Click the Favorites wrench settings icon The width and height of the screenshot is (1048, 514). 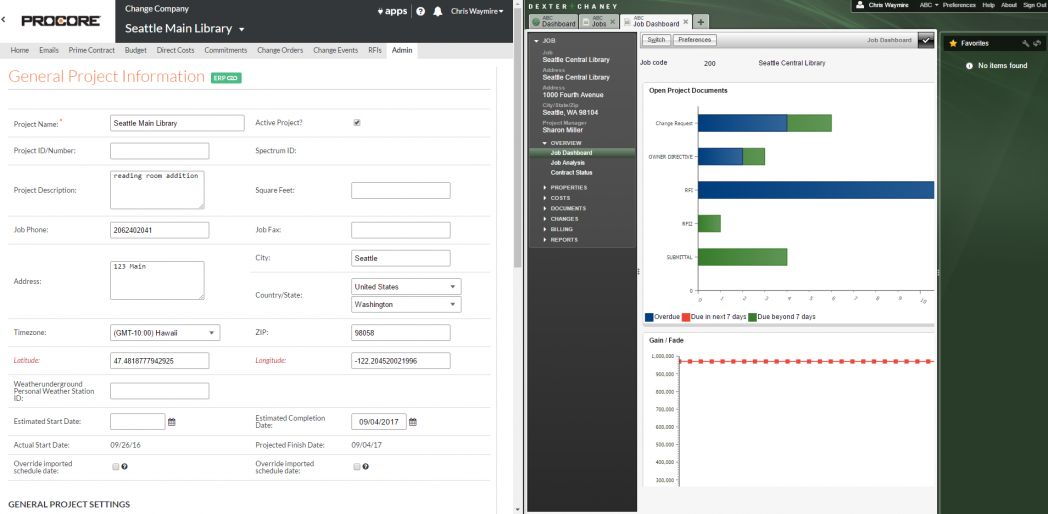click(1025, 44)
